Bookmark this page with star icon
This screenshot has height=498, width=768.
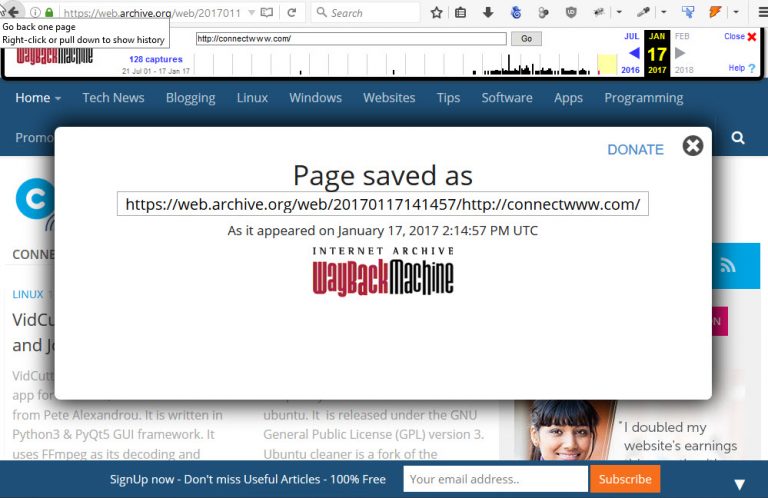pos(436,13)
